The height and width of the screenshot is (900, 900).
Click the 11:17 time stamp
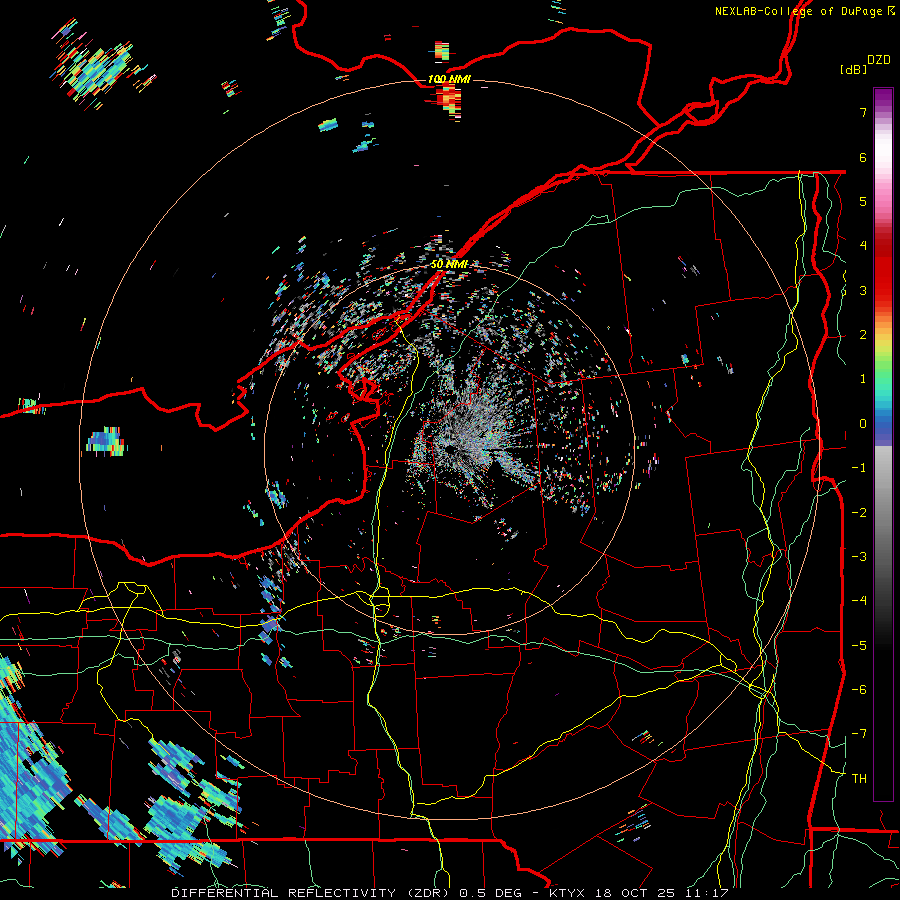click(x=707, y=893)
